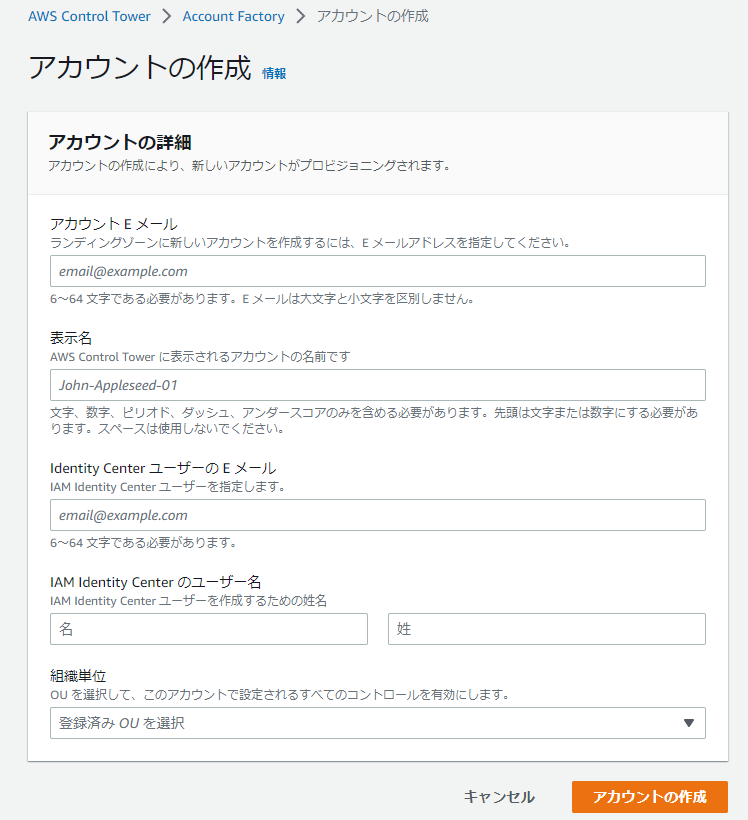Open the AWS Control Tower breadcrumb link
Viewport: 748px width, 820px height.
click(x=89, y=16)
